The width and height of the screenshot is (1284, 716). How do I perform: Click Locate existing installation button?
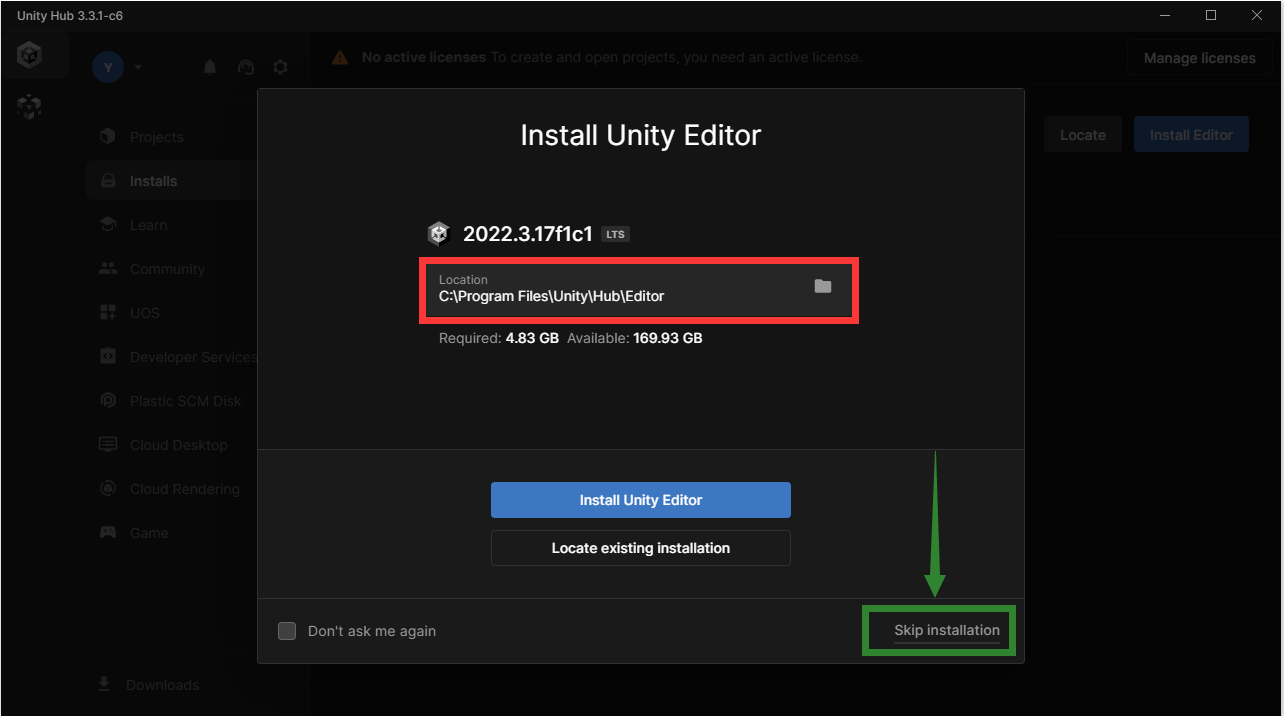click(640, 548)
